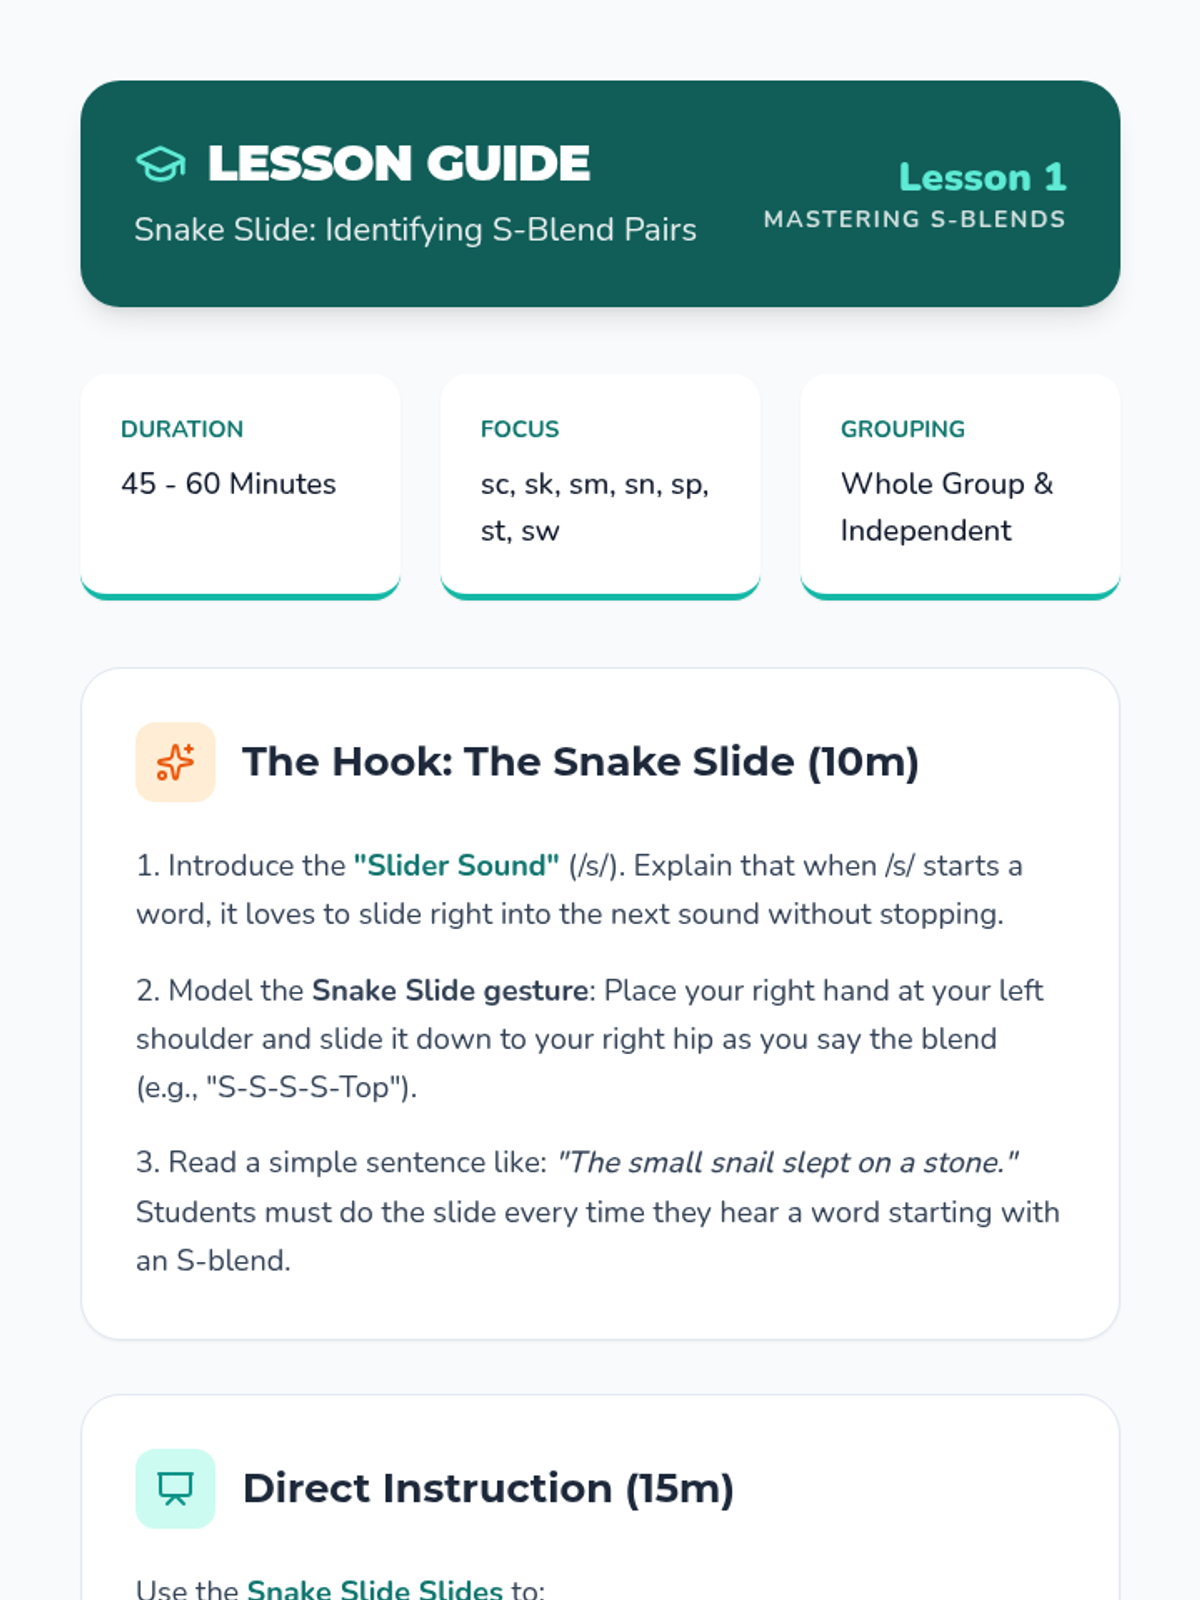Click the "Whole Group & Independent" text
The width and height of the screenshot is (1200, 1600).
coord(946,507)
